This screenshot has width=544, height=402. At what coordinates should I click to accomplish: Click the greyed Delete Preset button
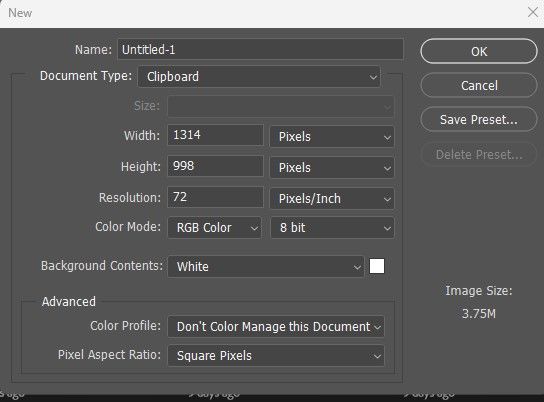point(479,155)
